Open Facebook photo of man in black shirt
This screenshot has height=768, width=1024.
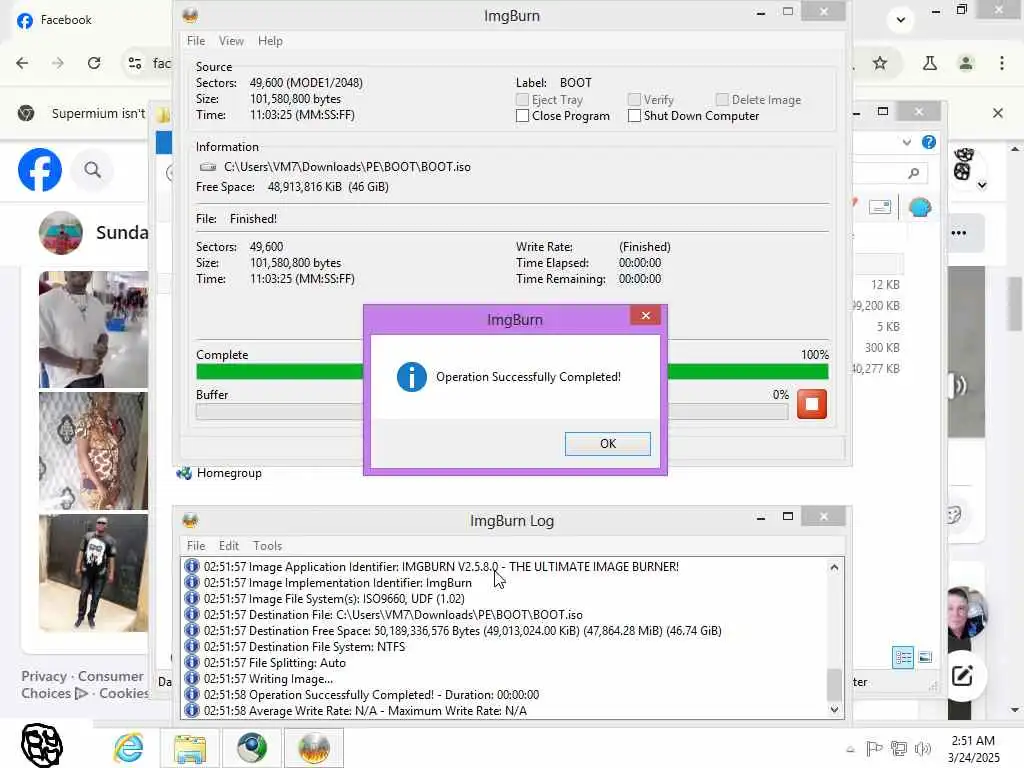[93, 573]
